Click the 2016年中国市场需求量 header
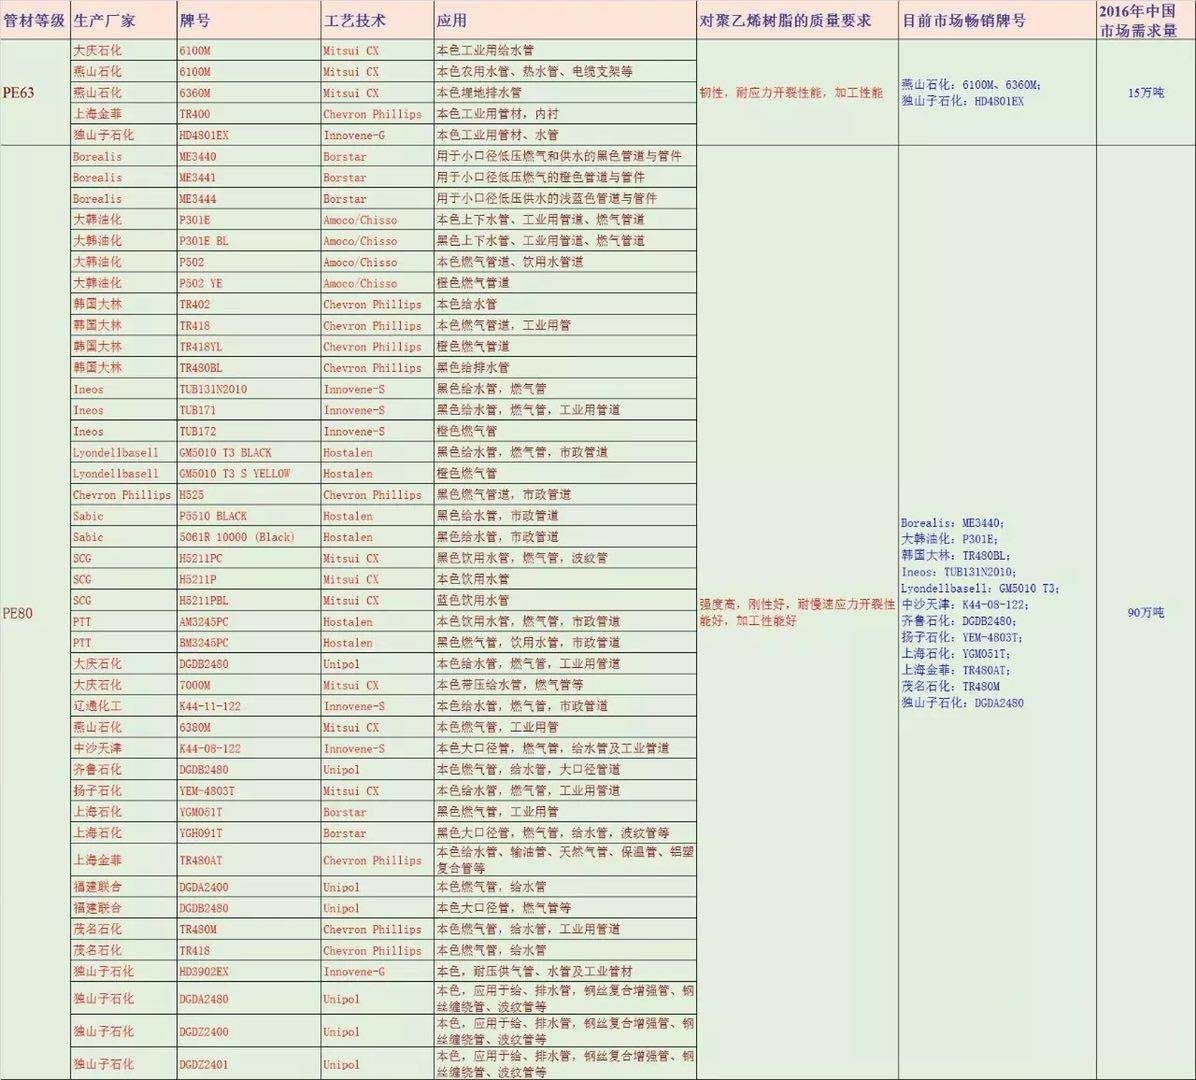 pyautogui.click(x=1145, y=21)
